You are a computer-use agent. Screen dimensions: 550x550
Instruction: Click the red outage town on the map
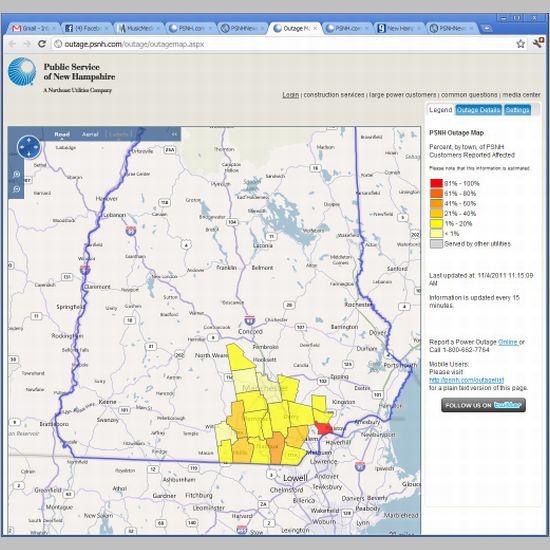[x=323, y=428]
